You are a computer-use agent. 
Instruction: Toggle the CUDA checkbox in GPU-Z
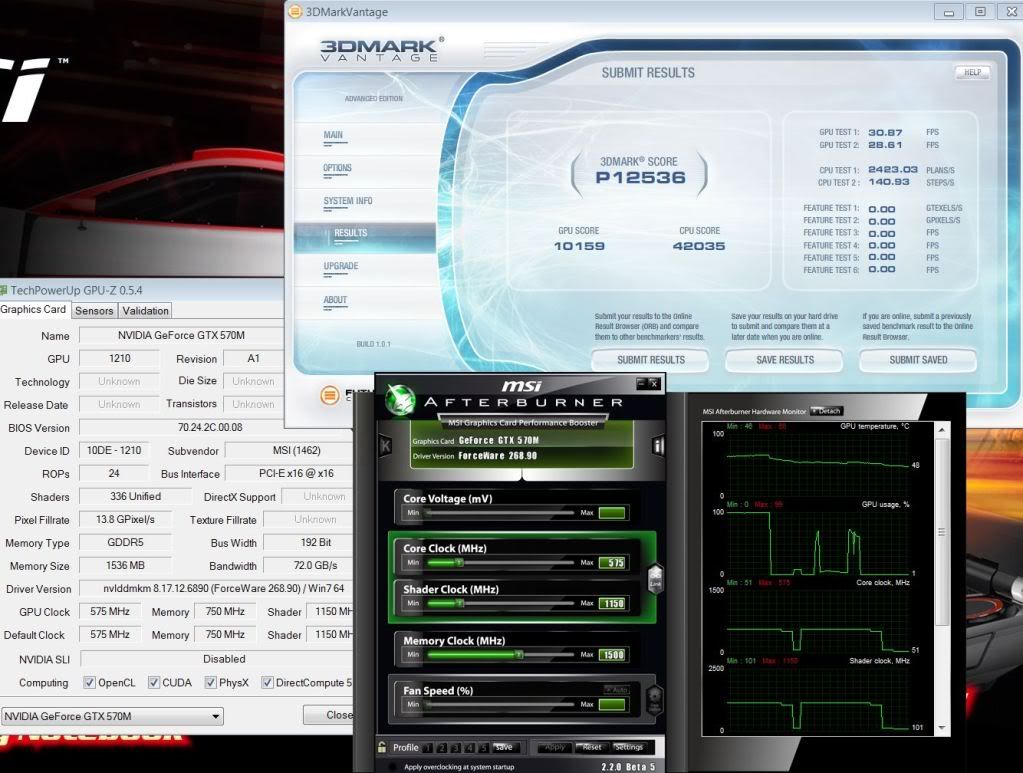coord(154,683)
